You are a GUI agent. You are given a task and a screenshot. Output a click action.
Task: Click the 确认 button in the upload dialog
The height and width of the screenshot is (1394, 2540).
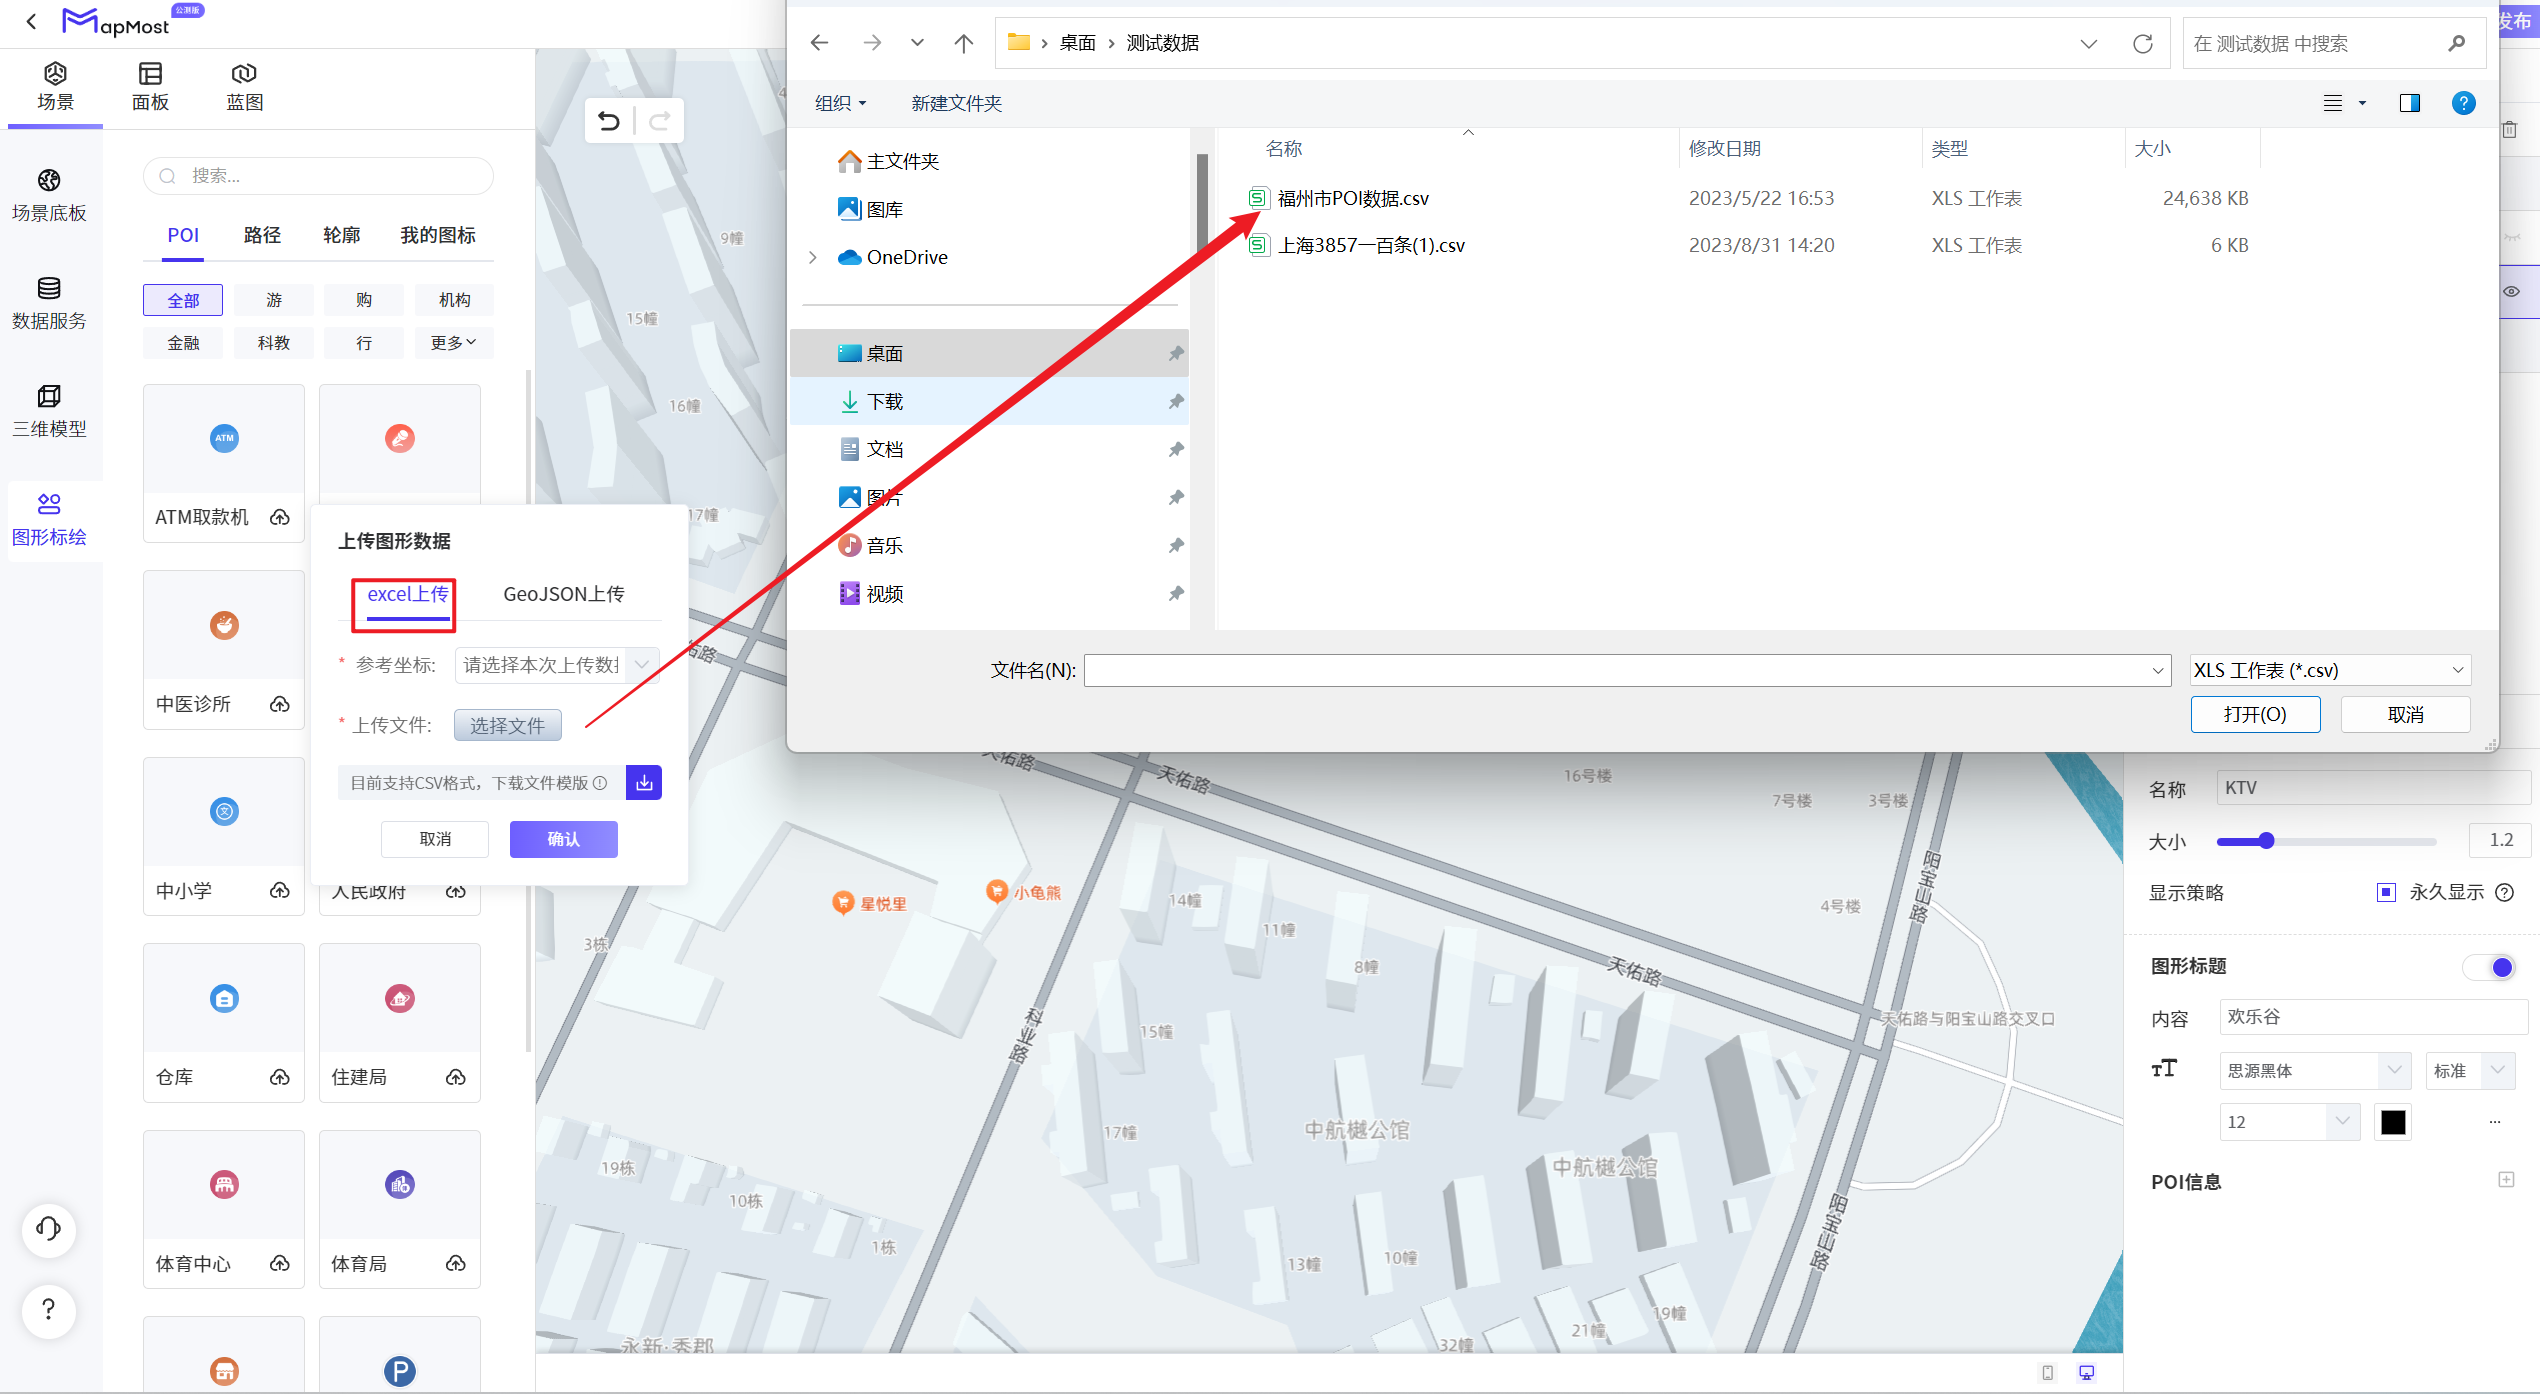point(564,839)
